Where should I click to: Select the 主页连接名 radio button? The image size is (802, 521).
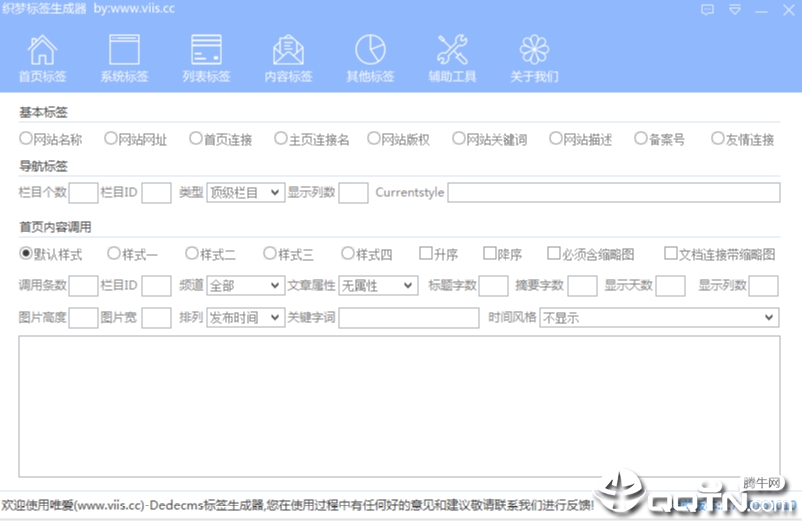point(280,138)
